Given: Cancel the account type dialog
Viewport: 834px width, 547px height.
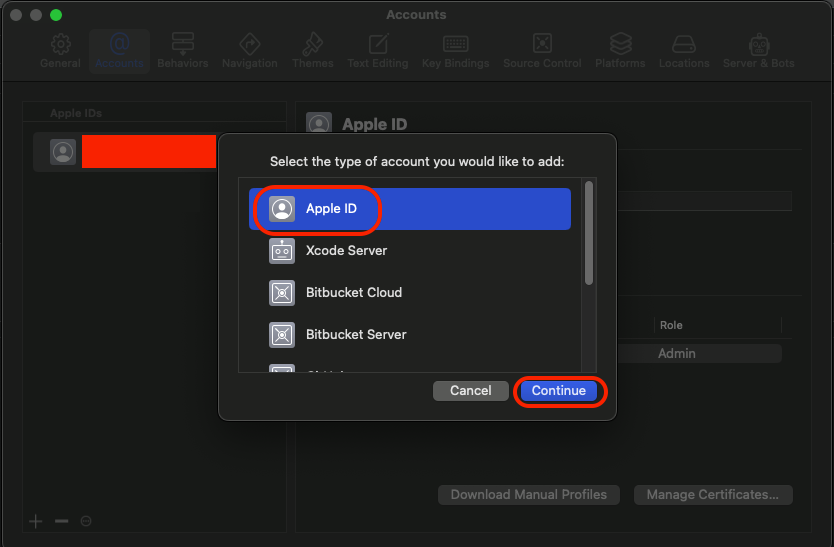Looking at the screenshot, I should (471, 391).
